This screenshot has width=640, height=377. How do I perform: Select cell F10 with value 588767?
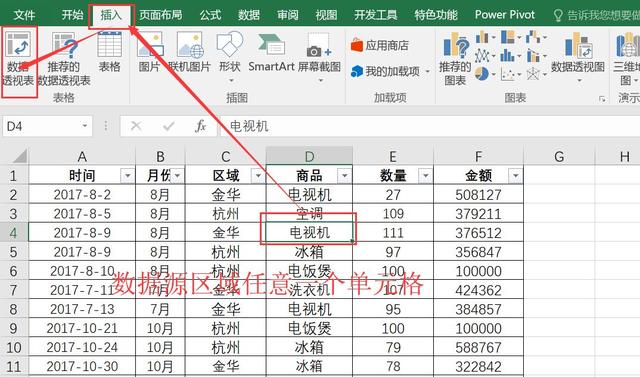(x=478, y=347)
